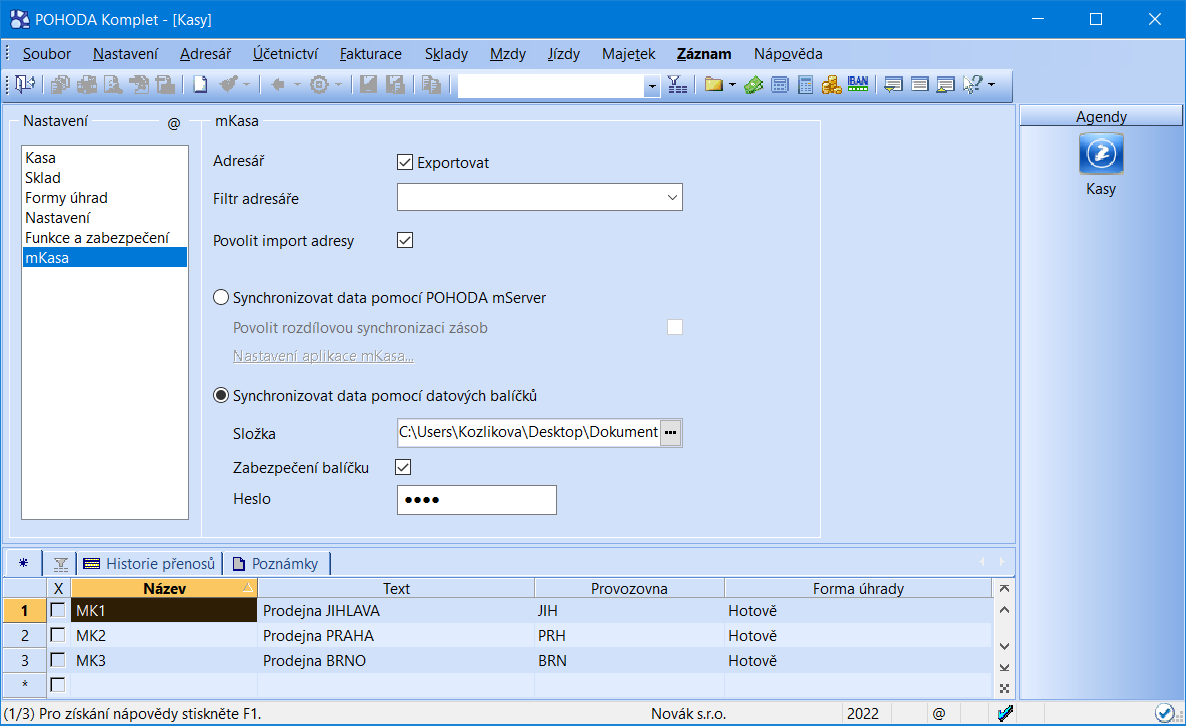
Task: Click the green banknotes toolbar icon
Action: (x=753, y=85)
